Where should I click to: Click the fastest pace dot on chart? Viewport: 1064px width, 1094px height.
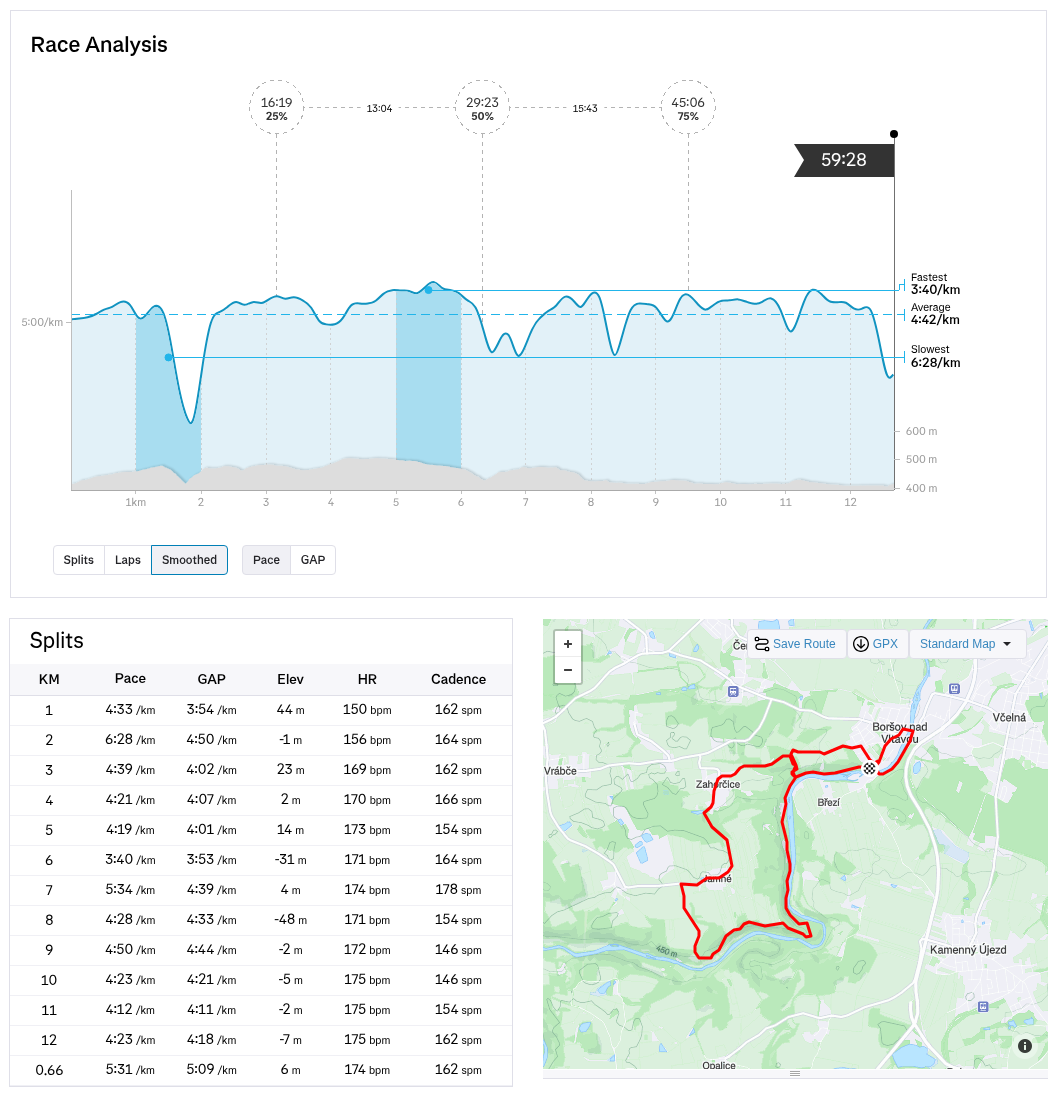click(x=428, y=290)
